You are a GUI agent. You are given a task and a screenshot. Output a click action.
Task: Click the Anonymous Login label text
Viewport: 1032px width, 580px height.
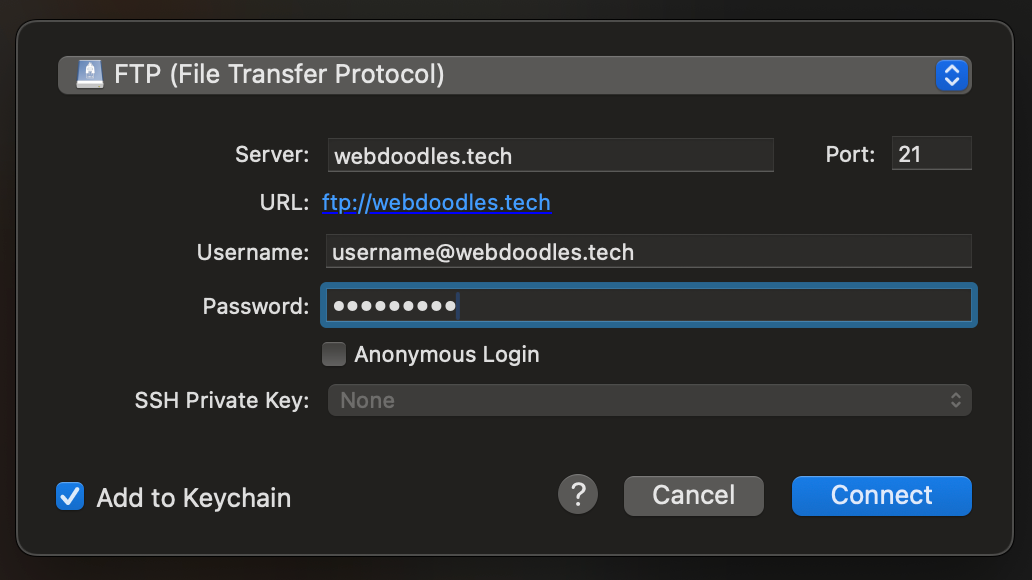[x=446, y=354]
